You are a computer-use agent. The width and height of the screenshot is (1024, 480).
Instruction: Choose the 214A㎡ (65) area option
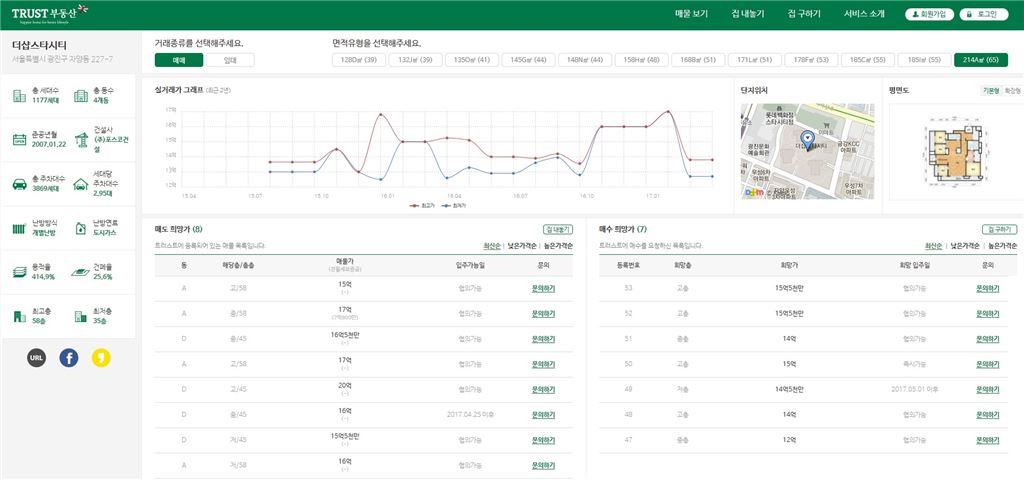[980, 60]
